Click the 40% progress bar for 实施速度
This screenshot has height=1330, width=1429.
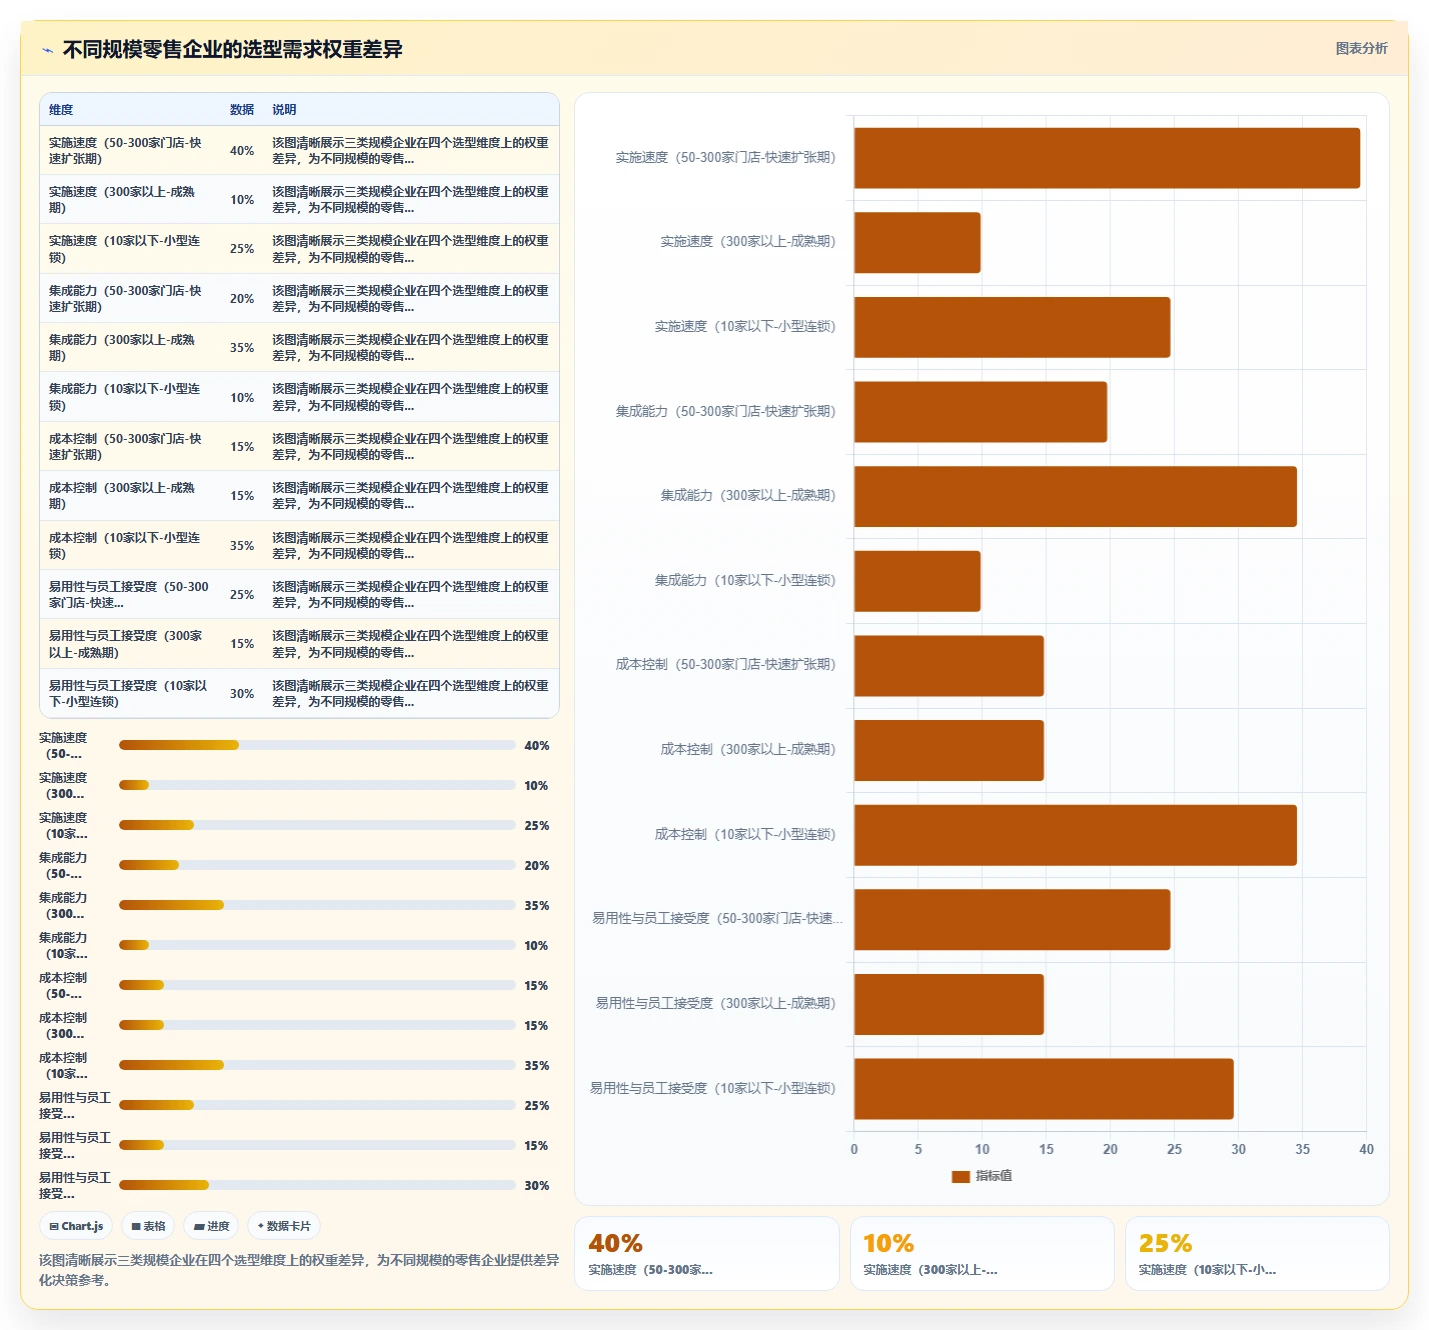coord(317,745)
